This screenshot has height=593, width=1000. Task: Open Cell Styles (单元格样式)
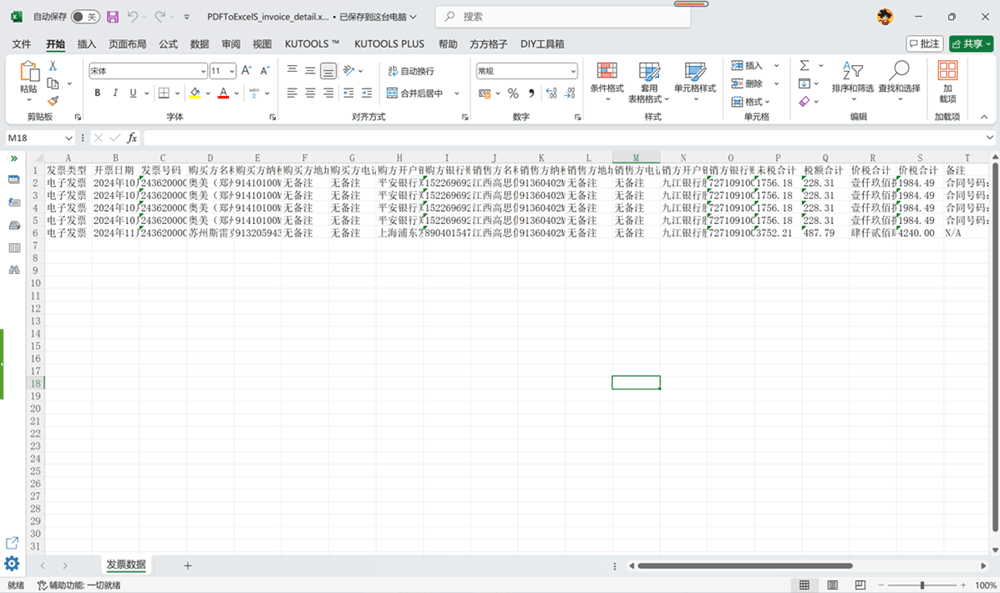tap(695, 82)
